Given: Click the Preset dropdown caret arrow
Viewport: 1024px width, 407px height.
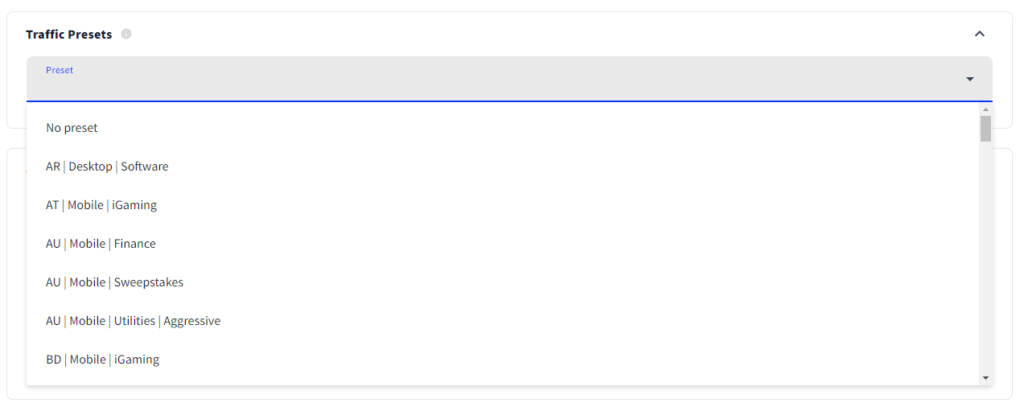Looking at the screenshot, I should pyautogui.click(x=970, y=79).
